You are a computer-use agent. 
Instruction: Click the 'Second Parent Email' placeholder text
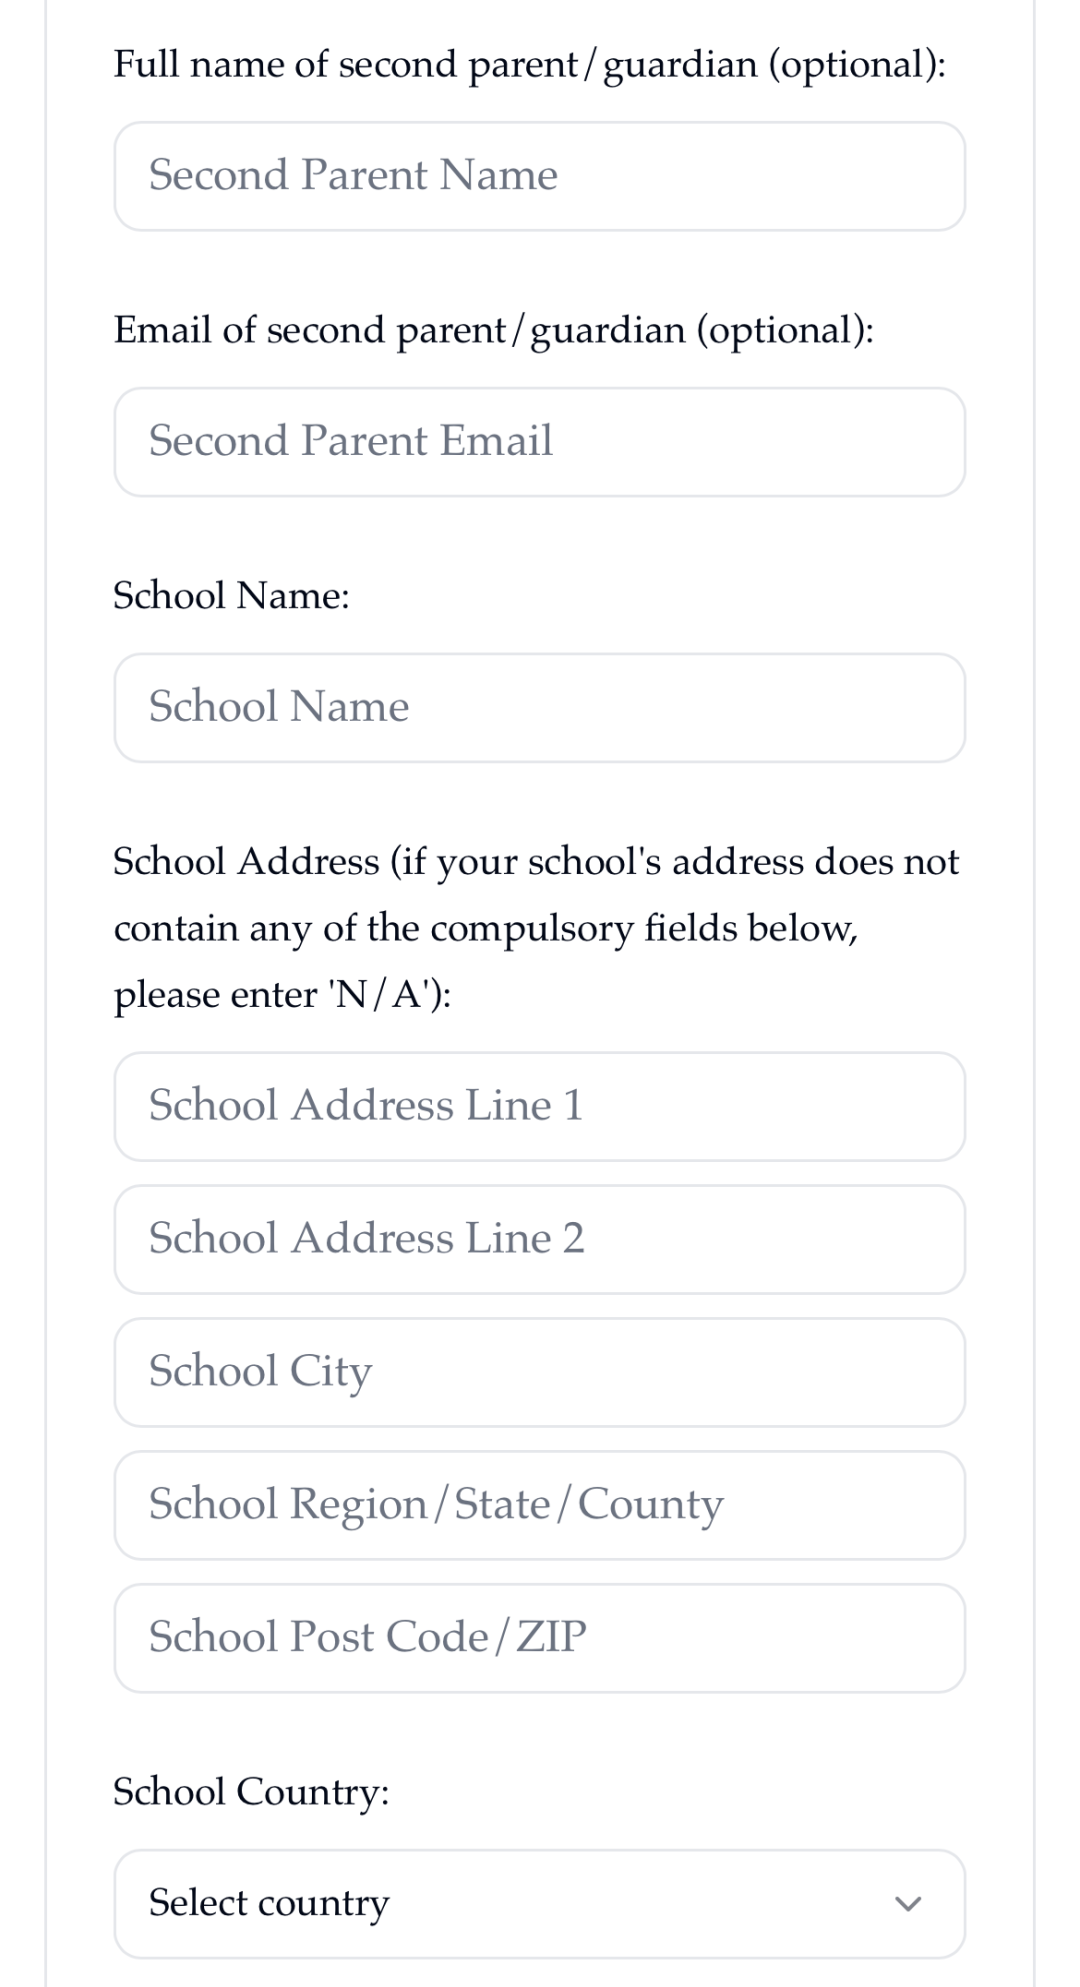tap(350, 442)
